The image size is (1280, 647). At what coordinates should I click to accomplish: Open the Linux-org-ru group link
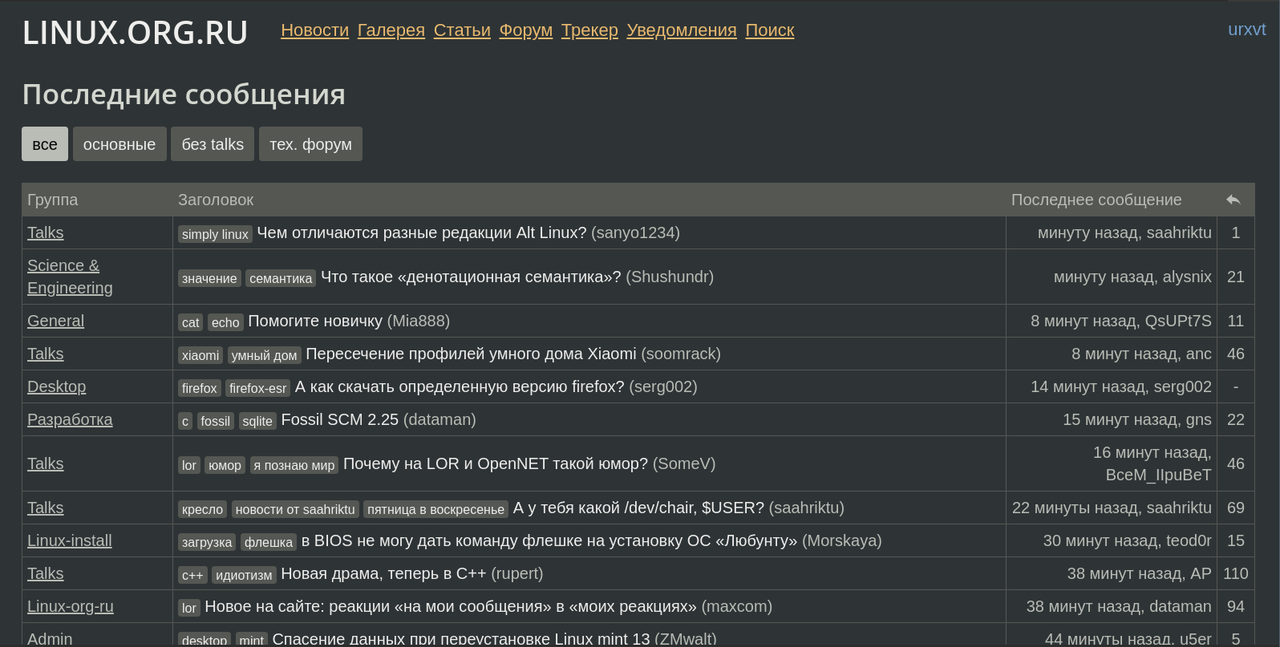click(x=71, y=607)
